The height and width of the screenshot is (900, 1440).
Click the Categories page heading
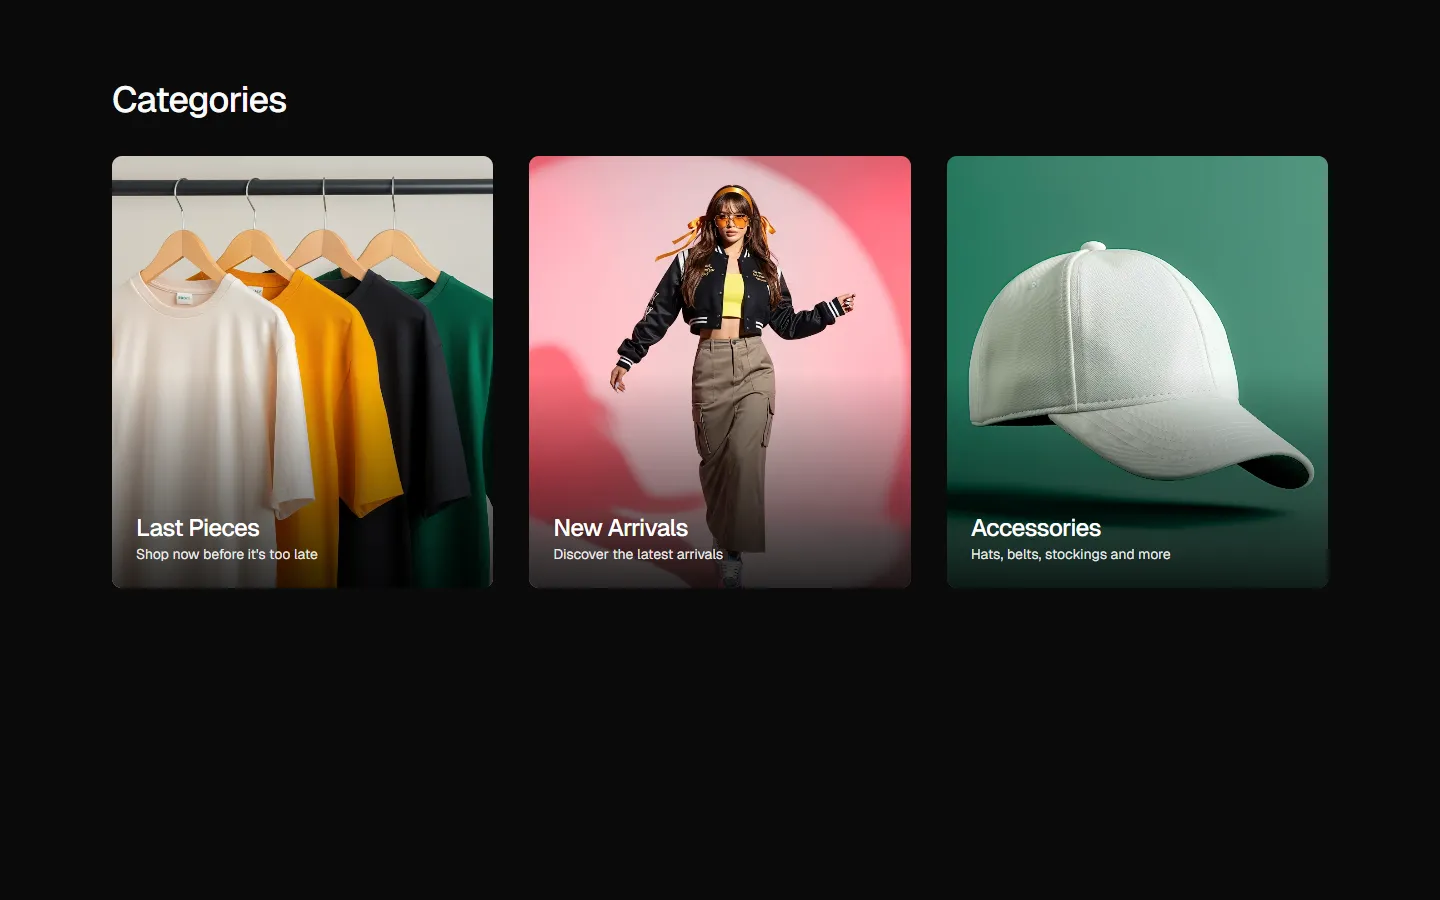pyautogui.click(x=199, y=99)
